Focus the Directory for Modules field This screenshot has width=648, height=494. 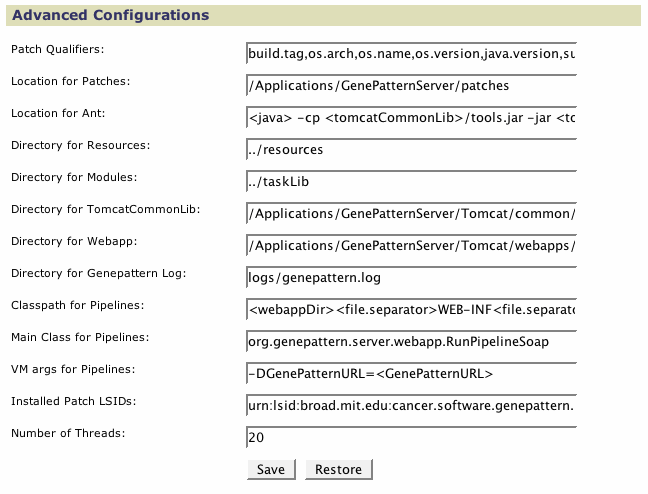pos(411,181)
